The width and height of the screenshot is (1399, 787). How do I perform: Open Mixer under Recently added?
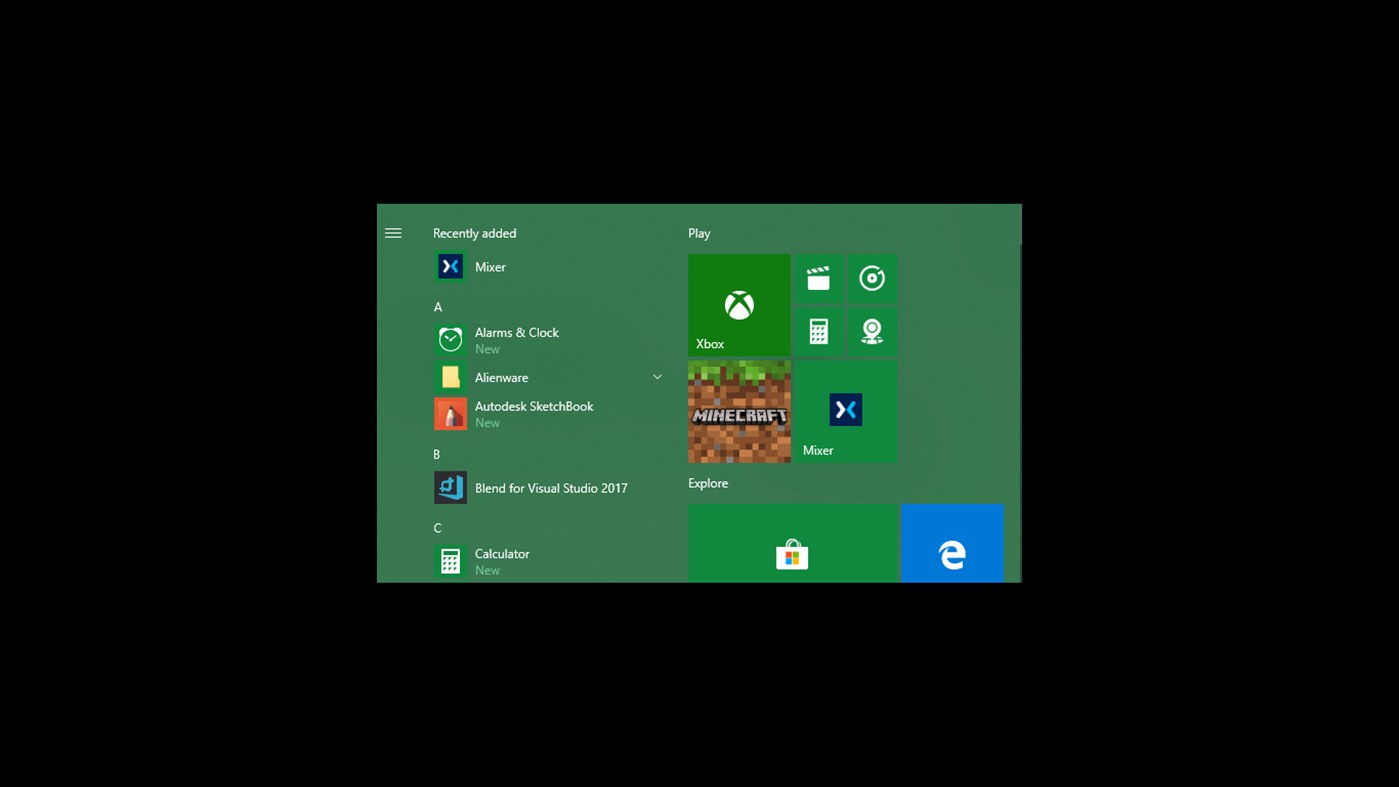(x=490, y=266)
